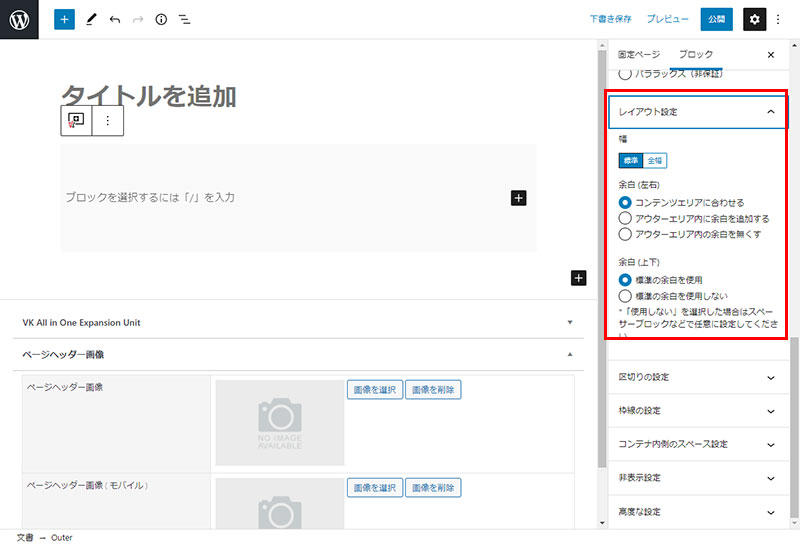The width and height of the screenshot is (800, 545).
Task: Switch to the 固定ページ tab
Action: click(639, 54)
